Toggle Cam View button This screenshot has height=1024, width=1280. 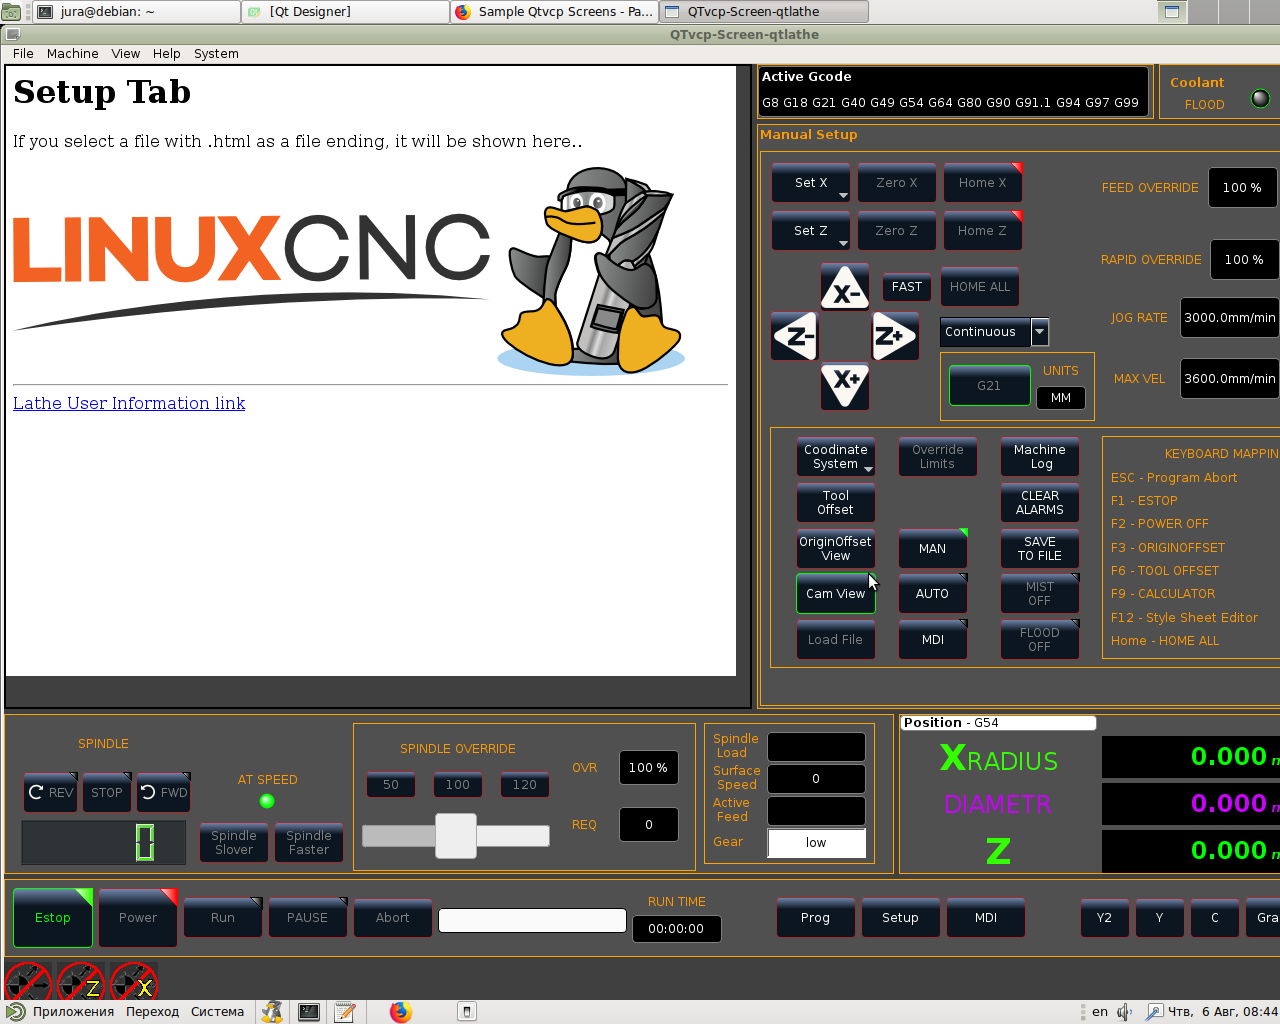tap(836, 594)
